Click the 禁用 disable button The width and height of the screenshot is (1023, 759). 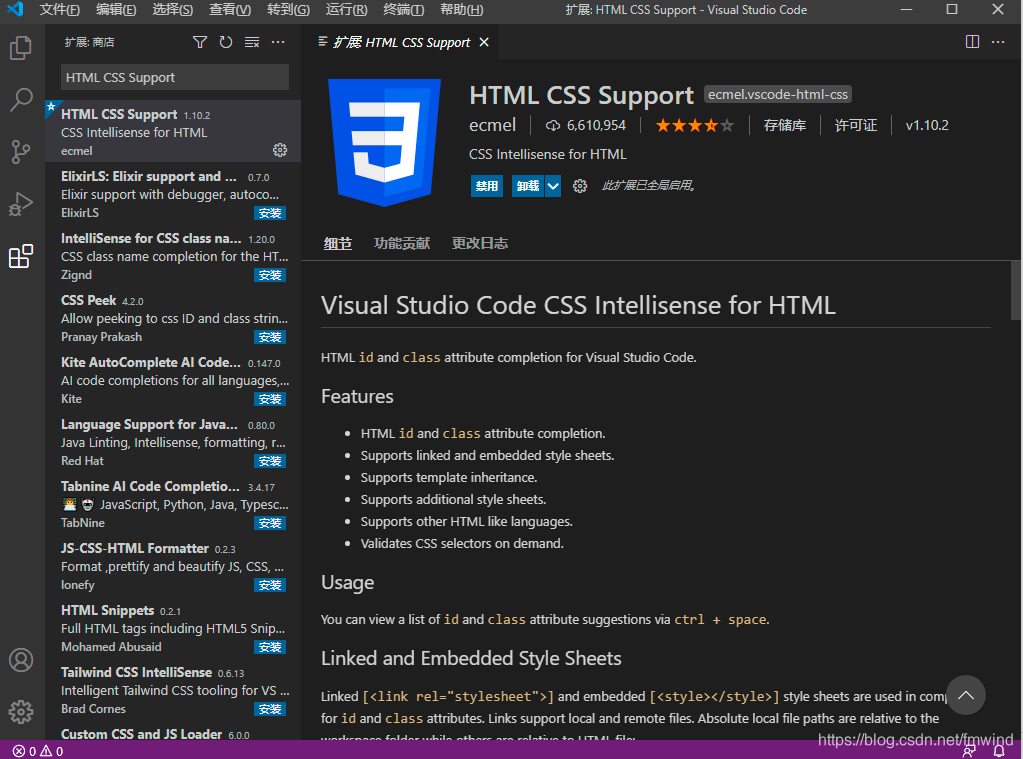click(x=487, y=186)
